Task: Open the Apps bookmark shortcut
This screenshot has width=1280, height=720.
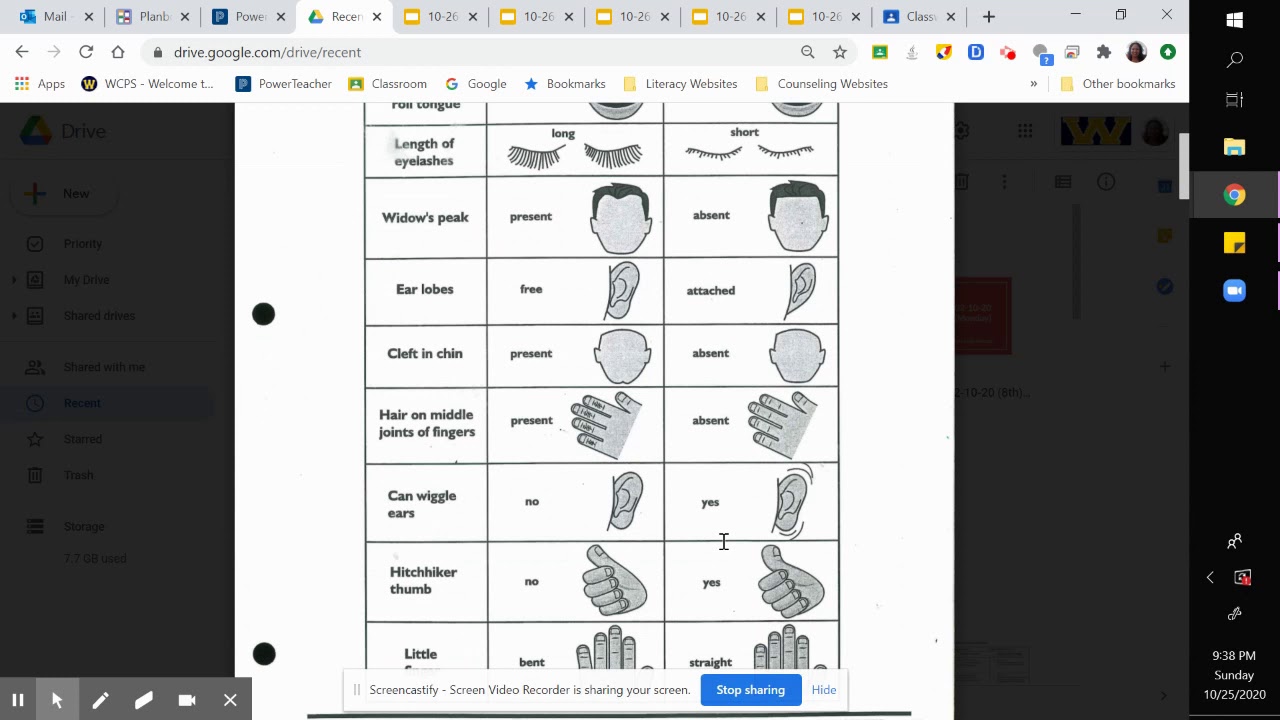Action: [40, 84]
